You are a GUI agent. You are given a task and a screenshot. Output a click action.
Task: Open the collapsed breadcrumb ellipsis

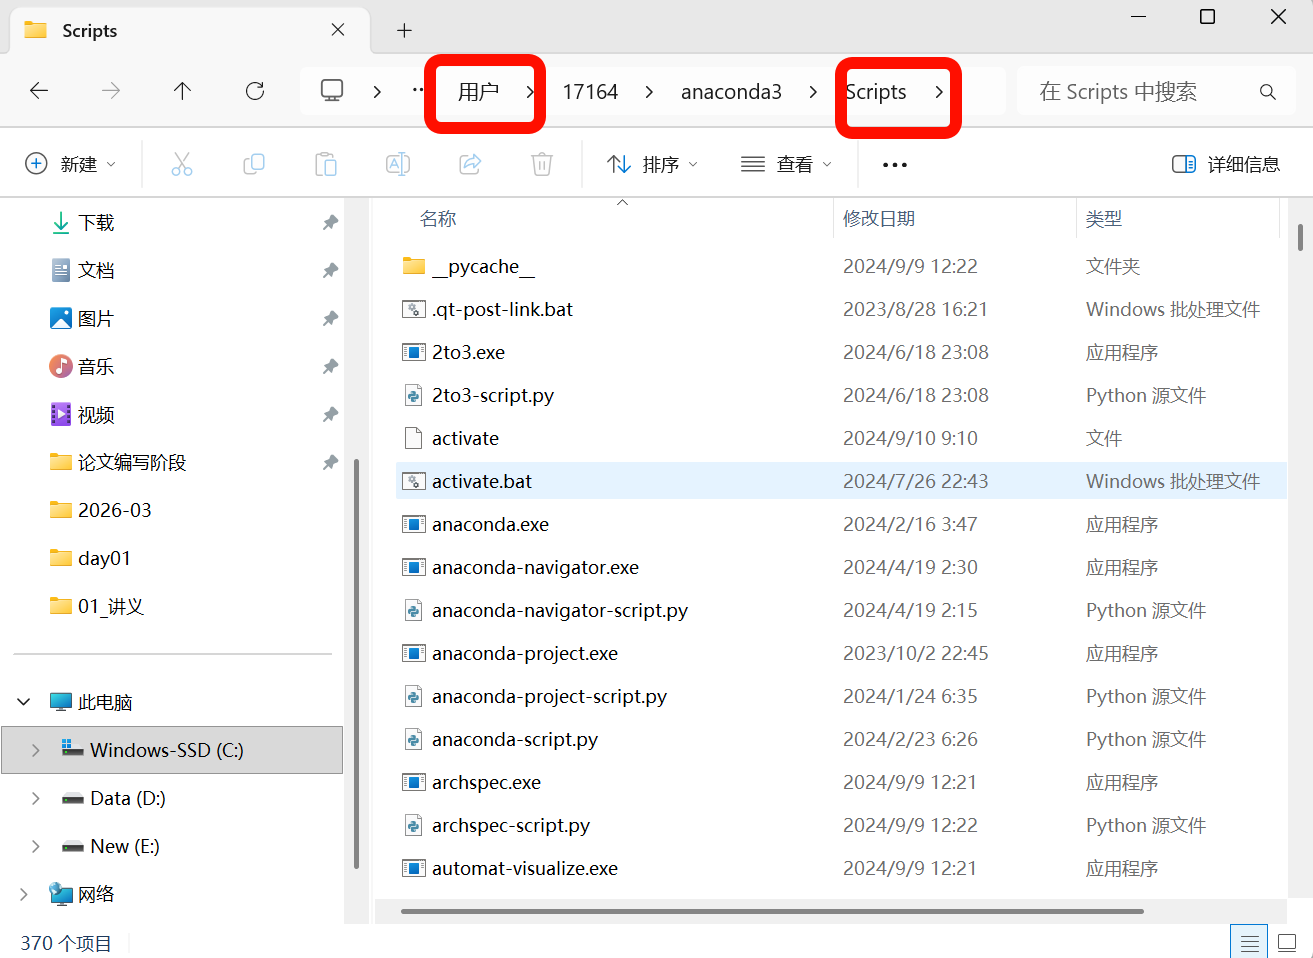[418, 91]
